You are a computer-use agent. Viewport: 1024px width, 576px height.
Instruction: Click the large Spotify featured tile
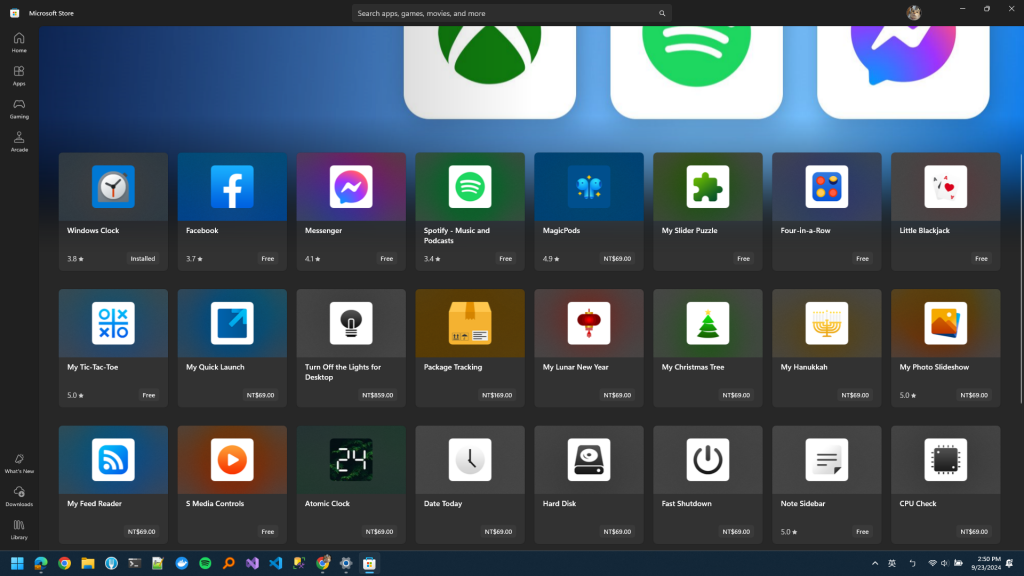[x=696, y=72]
